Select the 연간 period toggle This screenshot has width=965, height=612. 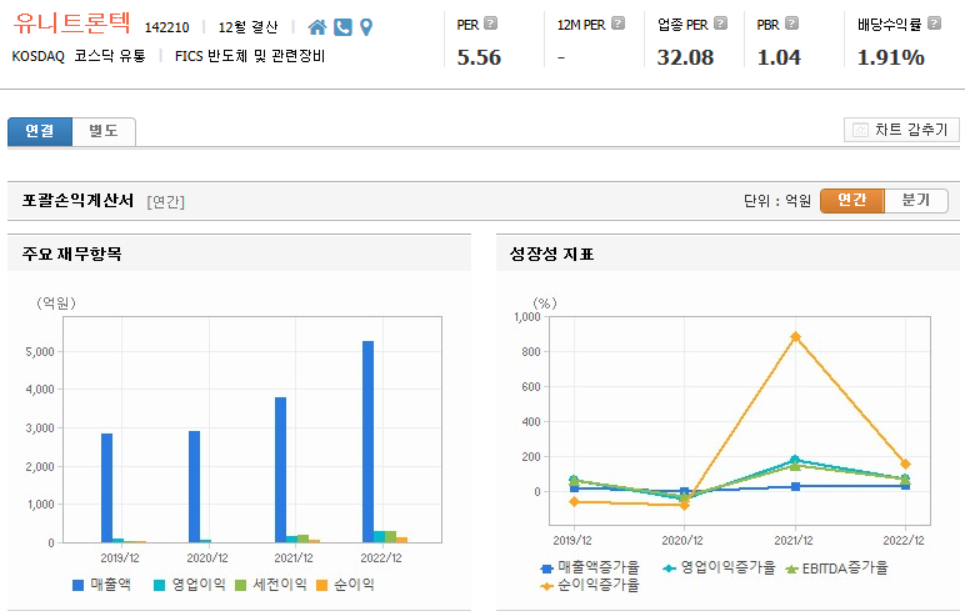point(855,200)
